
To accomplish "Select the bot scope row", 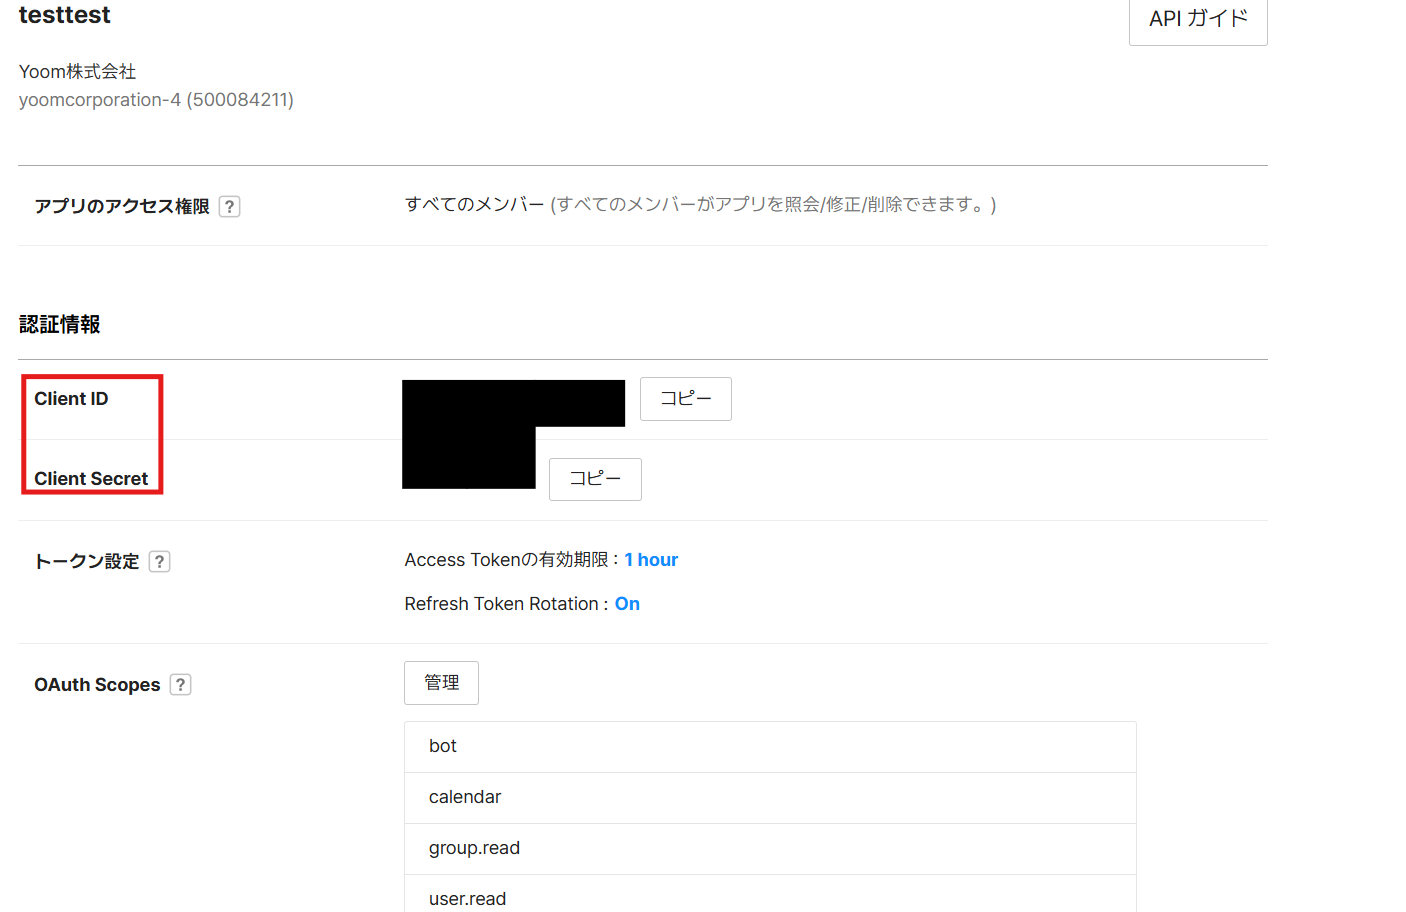I will 769,747.
